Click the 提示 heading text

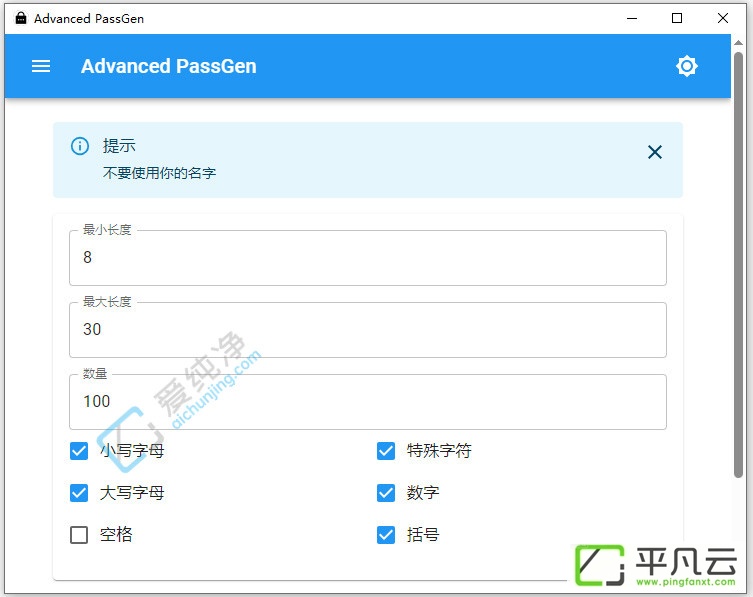119,146
